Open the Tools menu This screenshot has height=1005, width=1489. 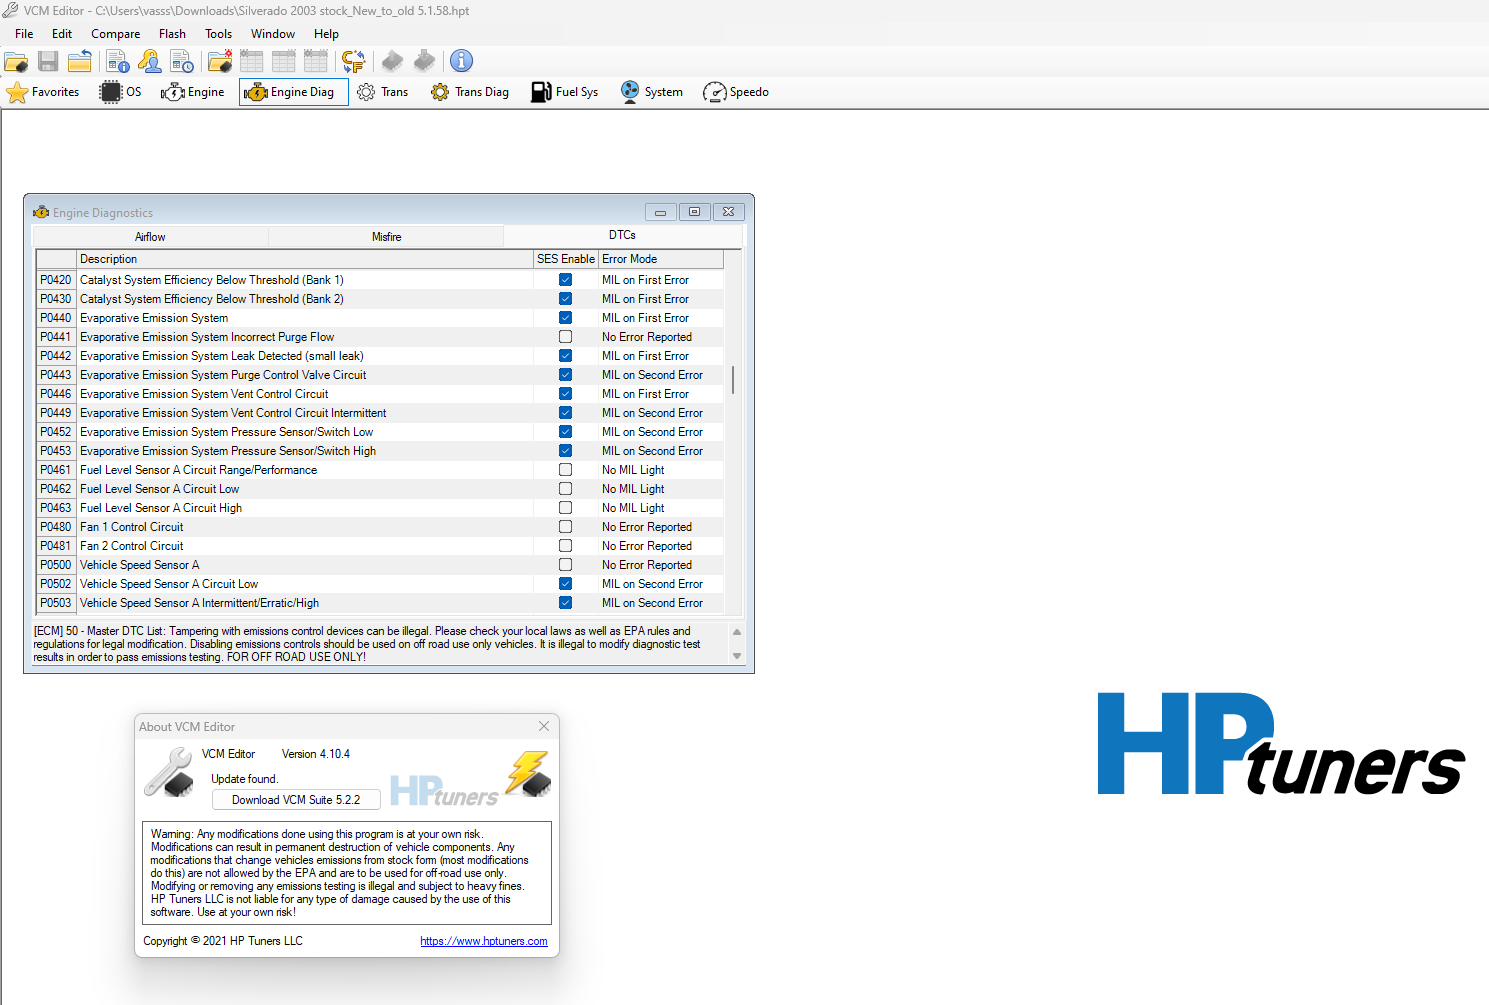(218, 34)
